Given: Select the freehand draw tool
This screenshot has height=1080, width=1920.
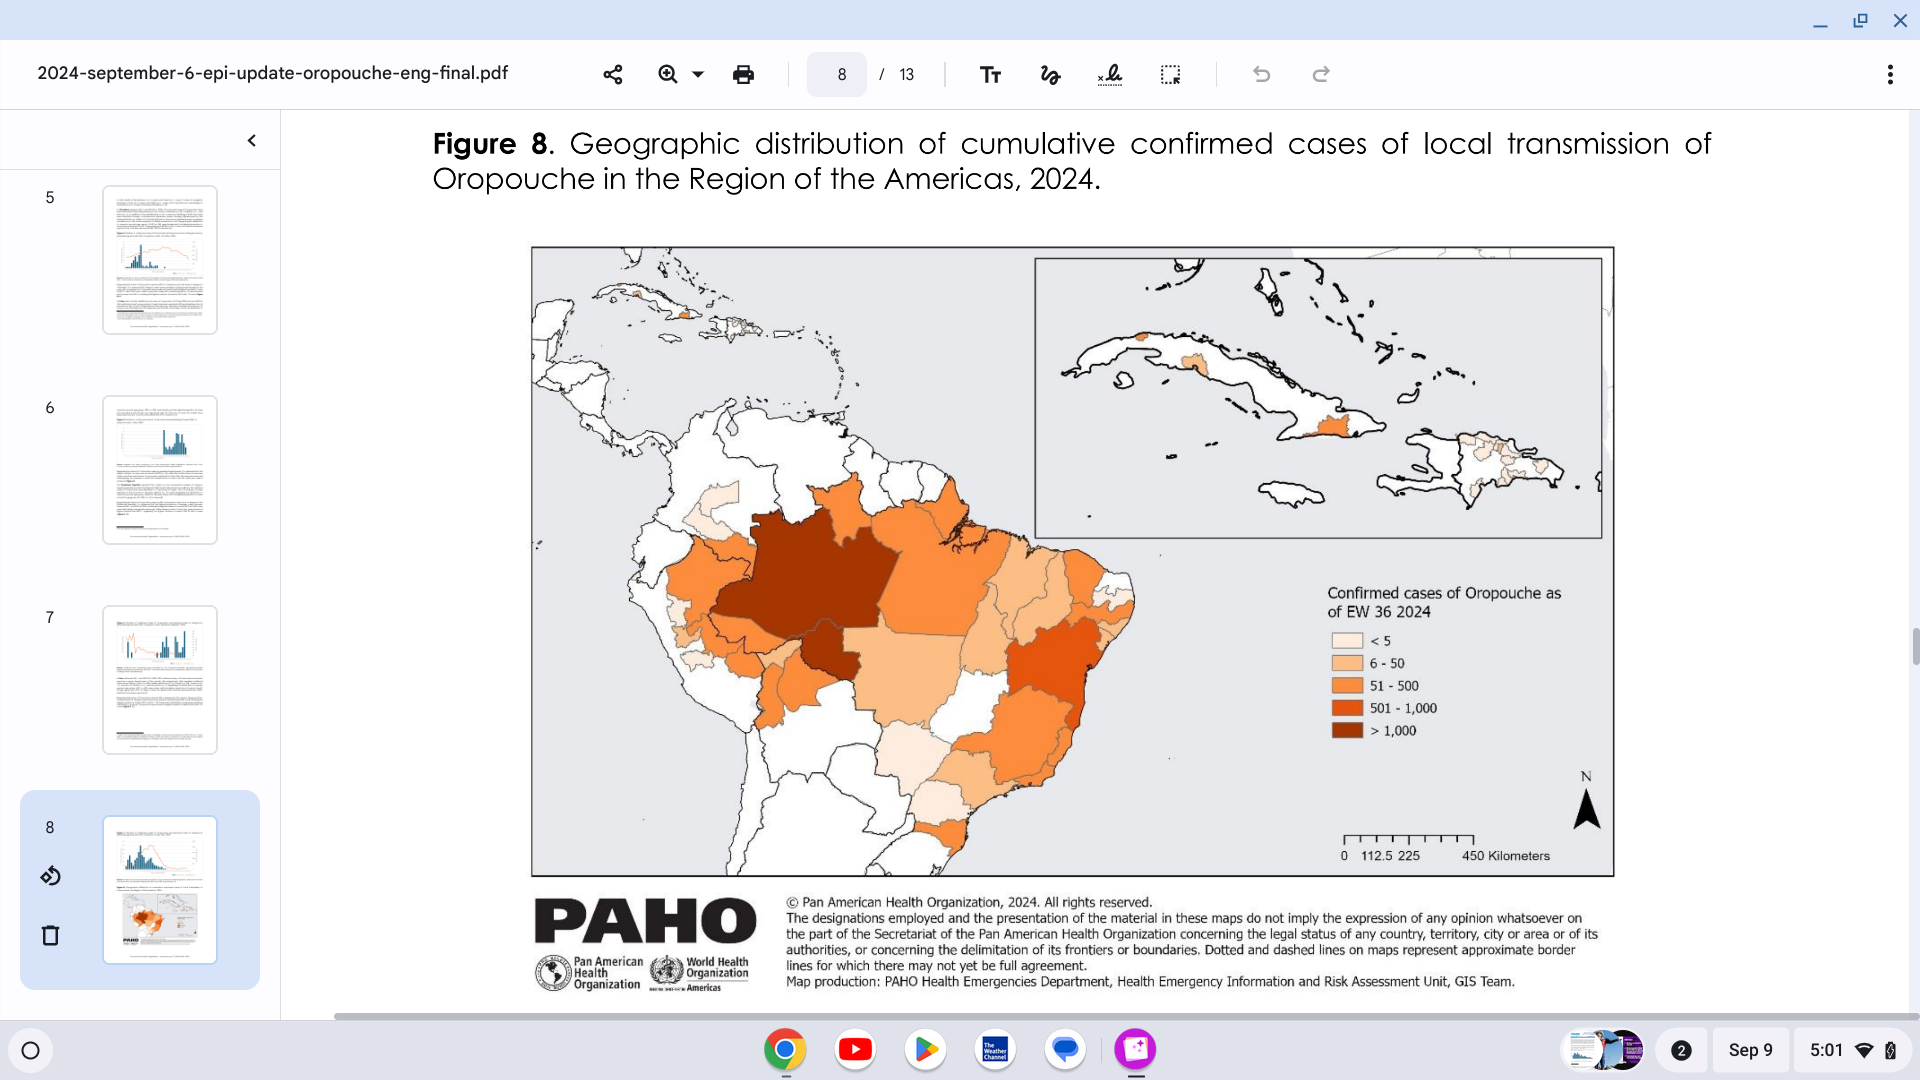Looking at the screenshot, I should pos(1050,74).
